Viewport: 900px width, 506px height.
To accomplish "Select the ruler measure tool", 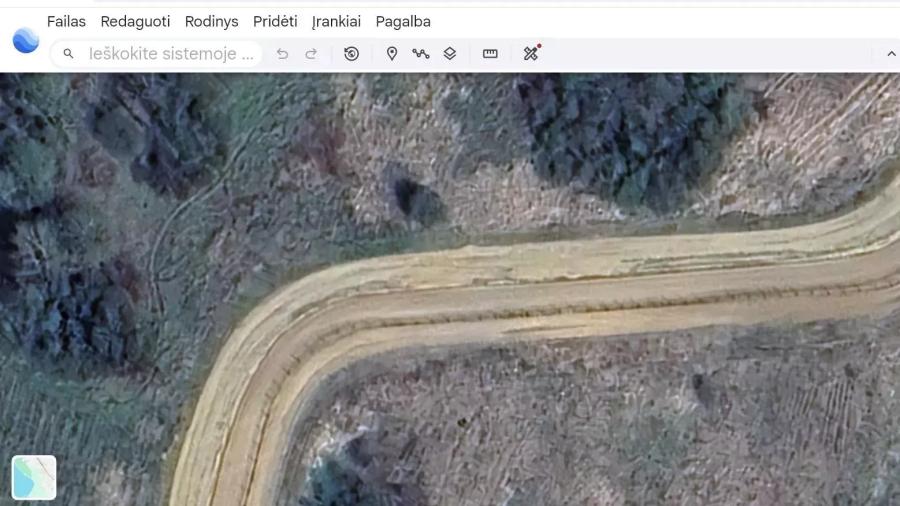I will click(490, 54).
